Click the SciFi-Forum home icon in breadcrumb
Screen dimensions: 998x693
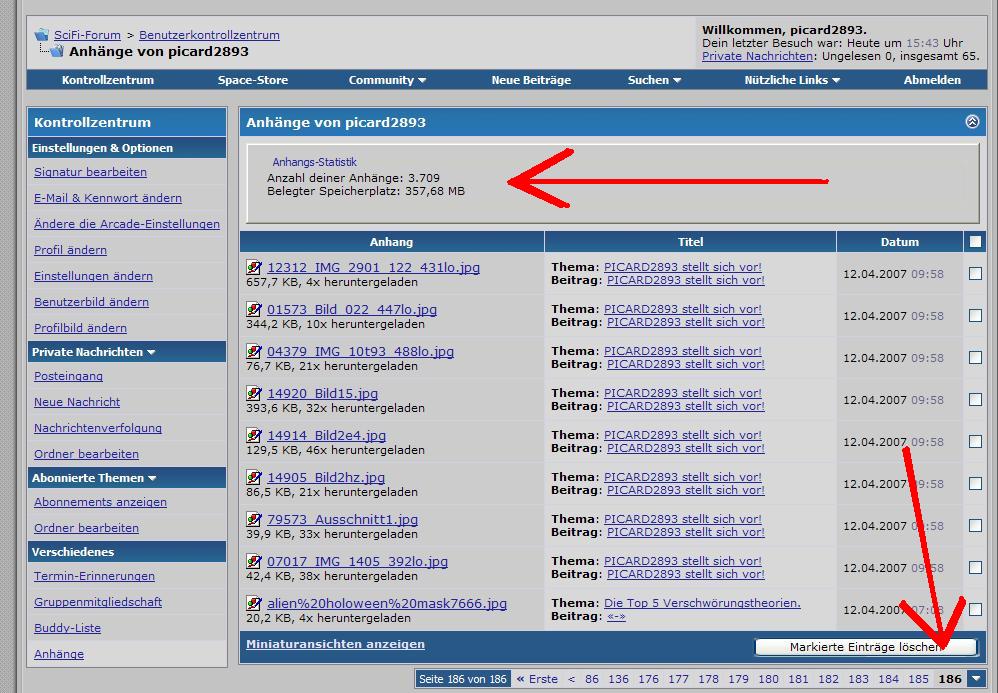point(42,35)
